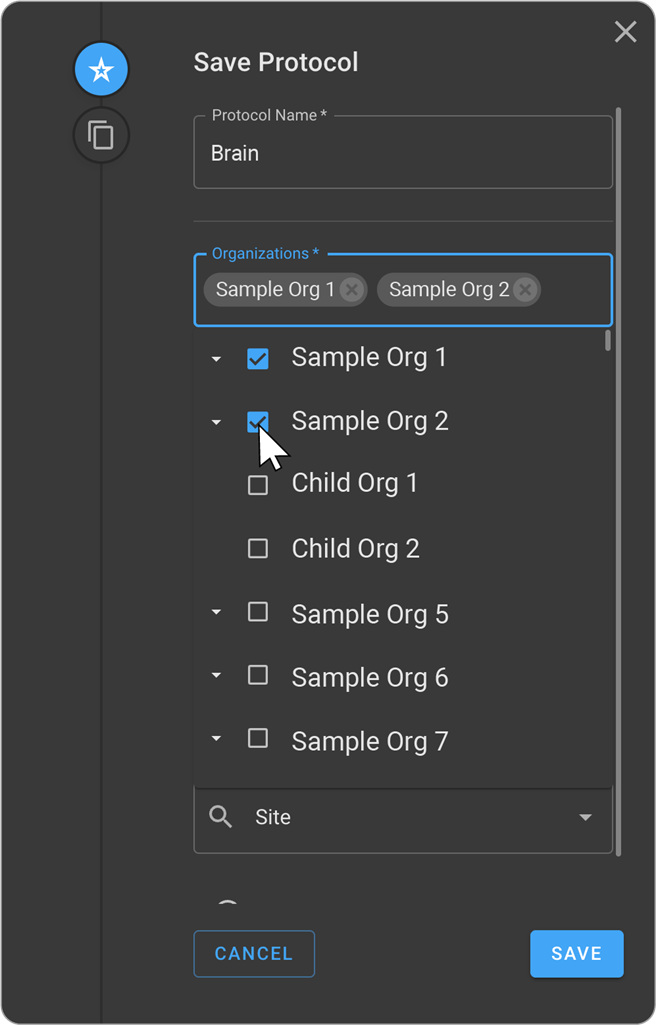The image size is (656, 1025).
Task: Click the search magnifier icon beside Site
Action: coord(221,817)
